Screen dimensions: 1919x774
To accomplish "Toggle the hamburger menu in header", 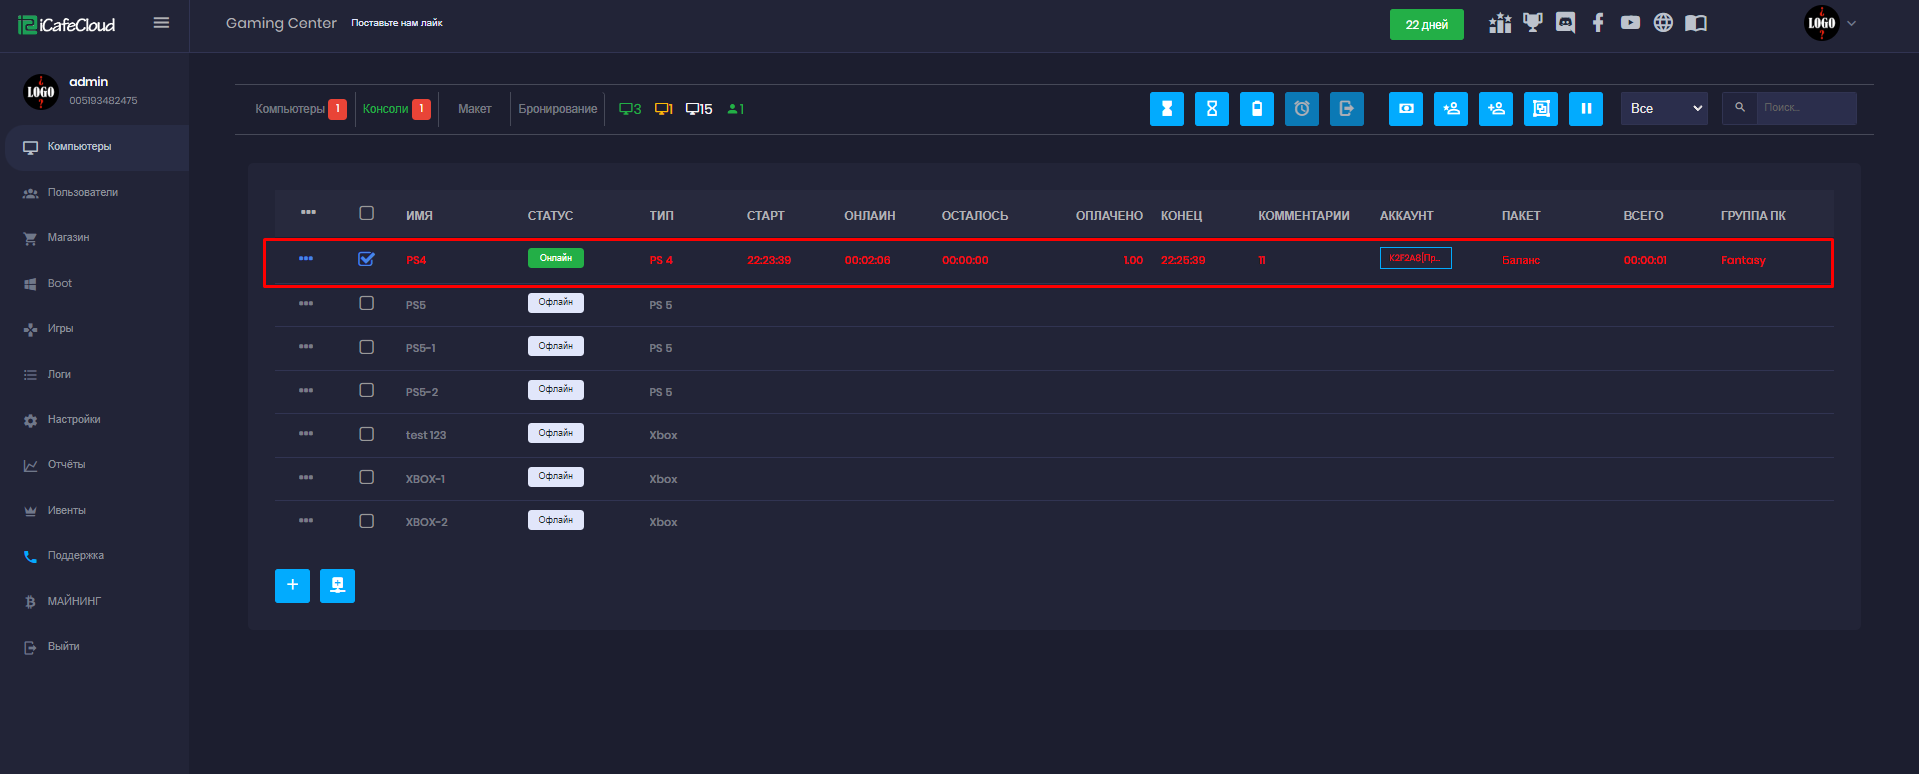I will [x=161, y=23].
